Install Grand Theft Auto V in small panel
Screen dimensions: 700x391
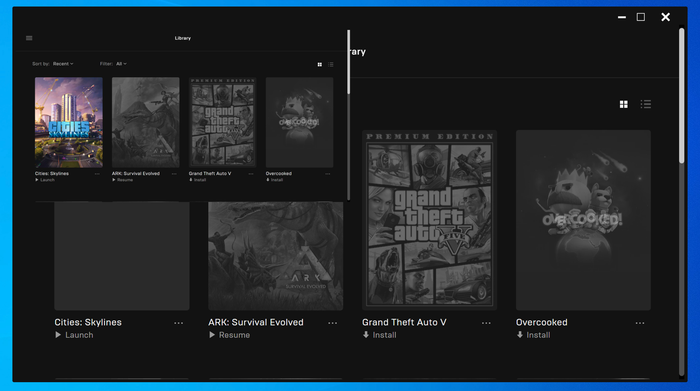click(x=197, y=180)
